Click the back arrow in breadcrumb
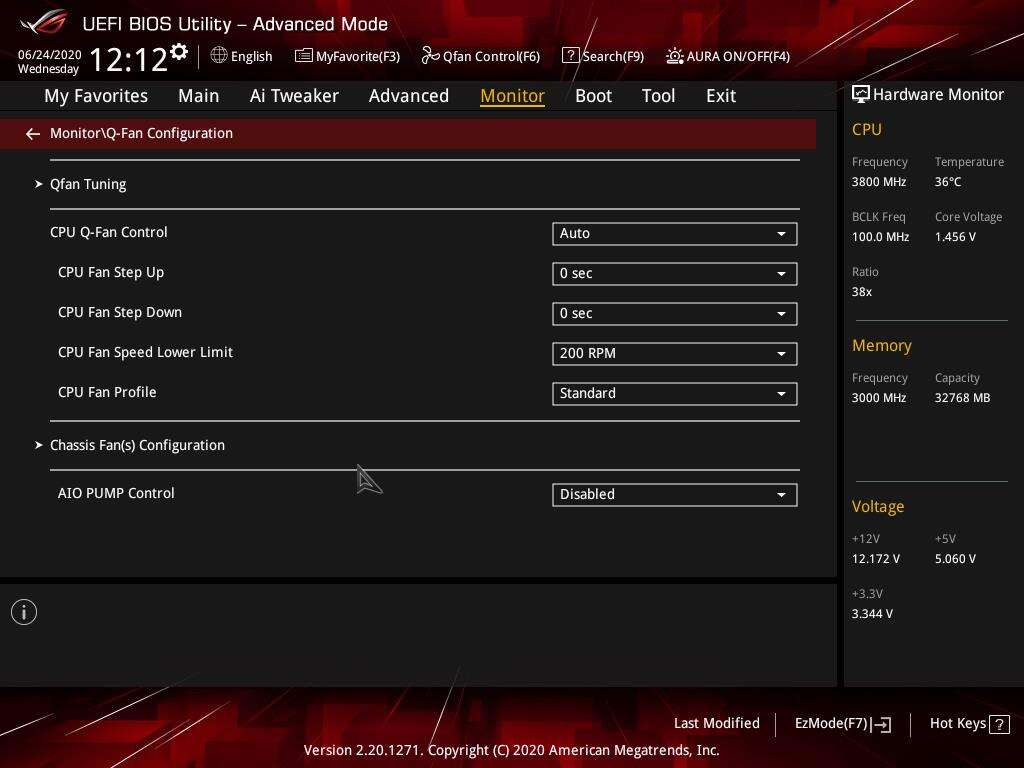Viewport: 1024px width, 768px height. pos(33,133)
